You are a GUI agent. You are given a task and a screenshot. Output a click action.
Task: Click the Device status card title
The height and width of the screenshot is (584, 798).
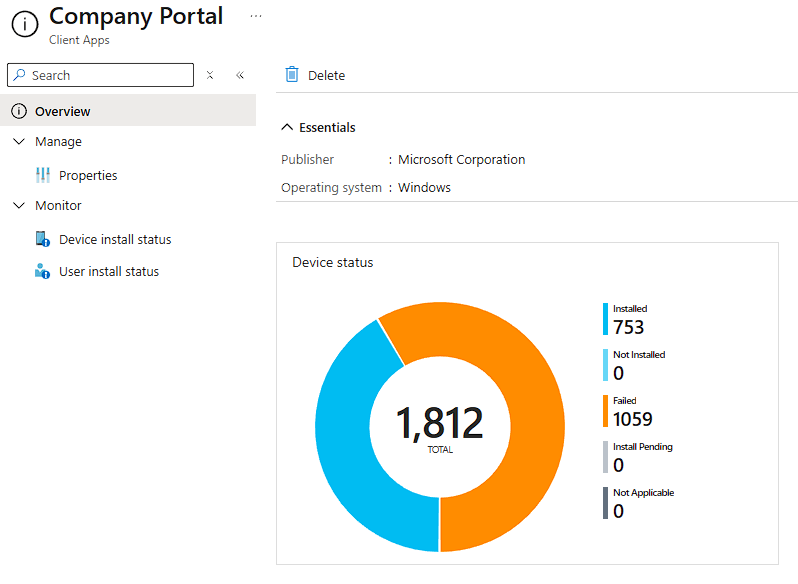coord(333,262)
